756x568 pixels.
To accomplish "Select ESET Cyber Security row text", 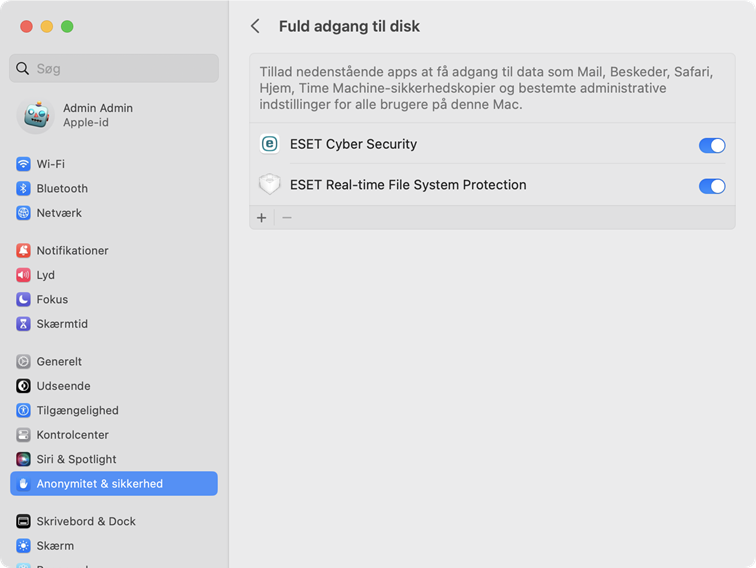I will pos(353,144).
